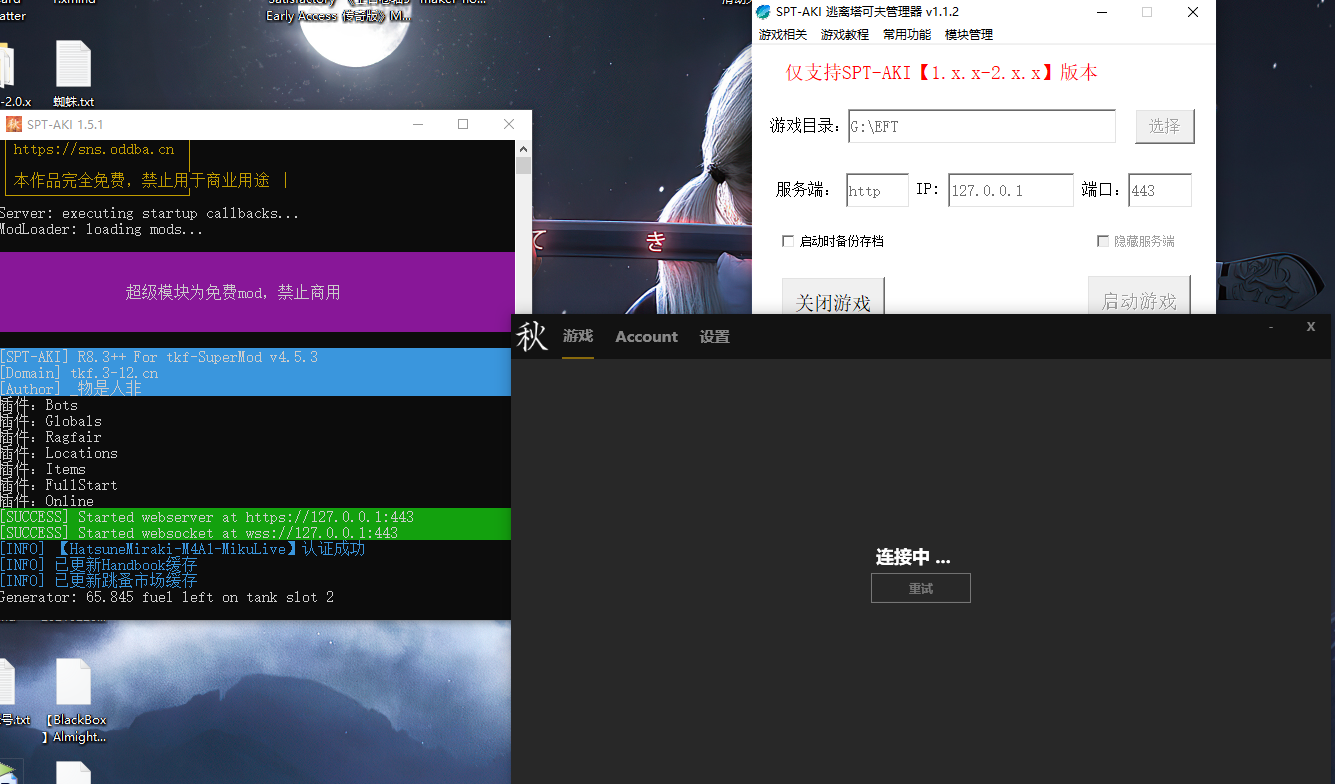Minimize the SPT-AKI manager window
This screenshot has height=784, width=1335.
[x=1101, y=12]
